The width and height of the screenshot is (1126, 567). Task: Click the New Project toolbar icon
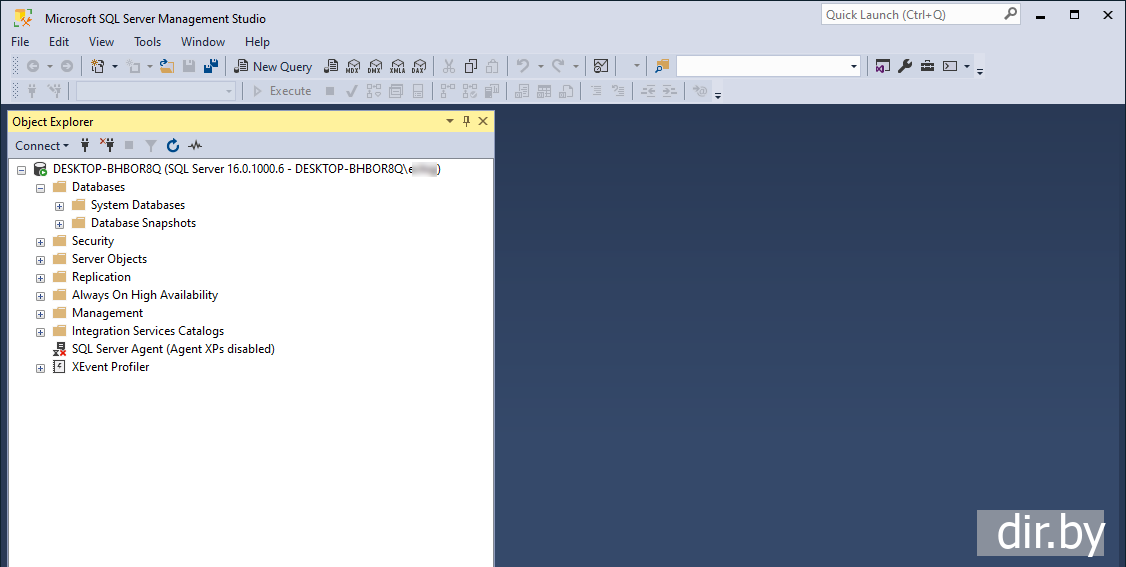tap(98, 66)
